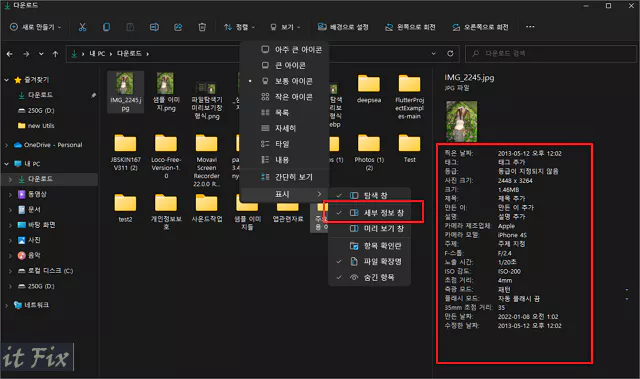Click the refresh icon
The height and width of the screenshot is (379, 640).
click(450, 53)
